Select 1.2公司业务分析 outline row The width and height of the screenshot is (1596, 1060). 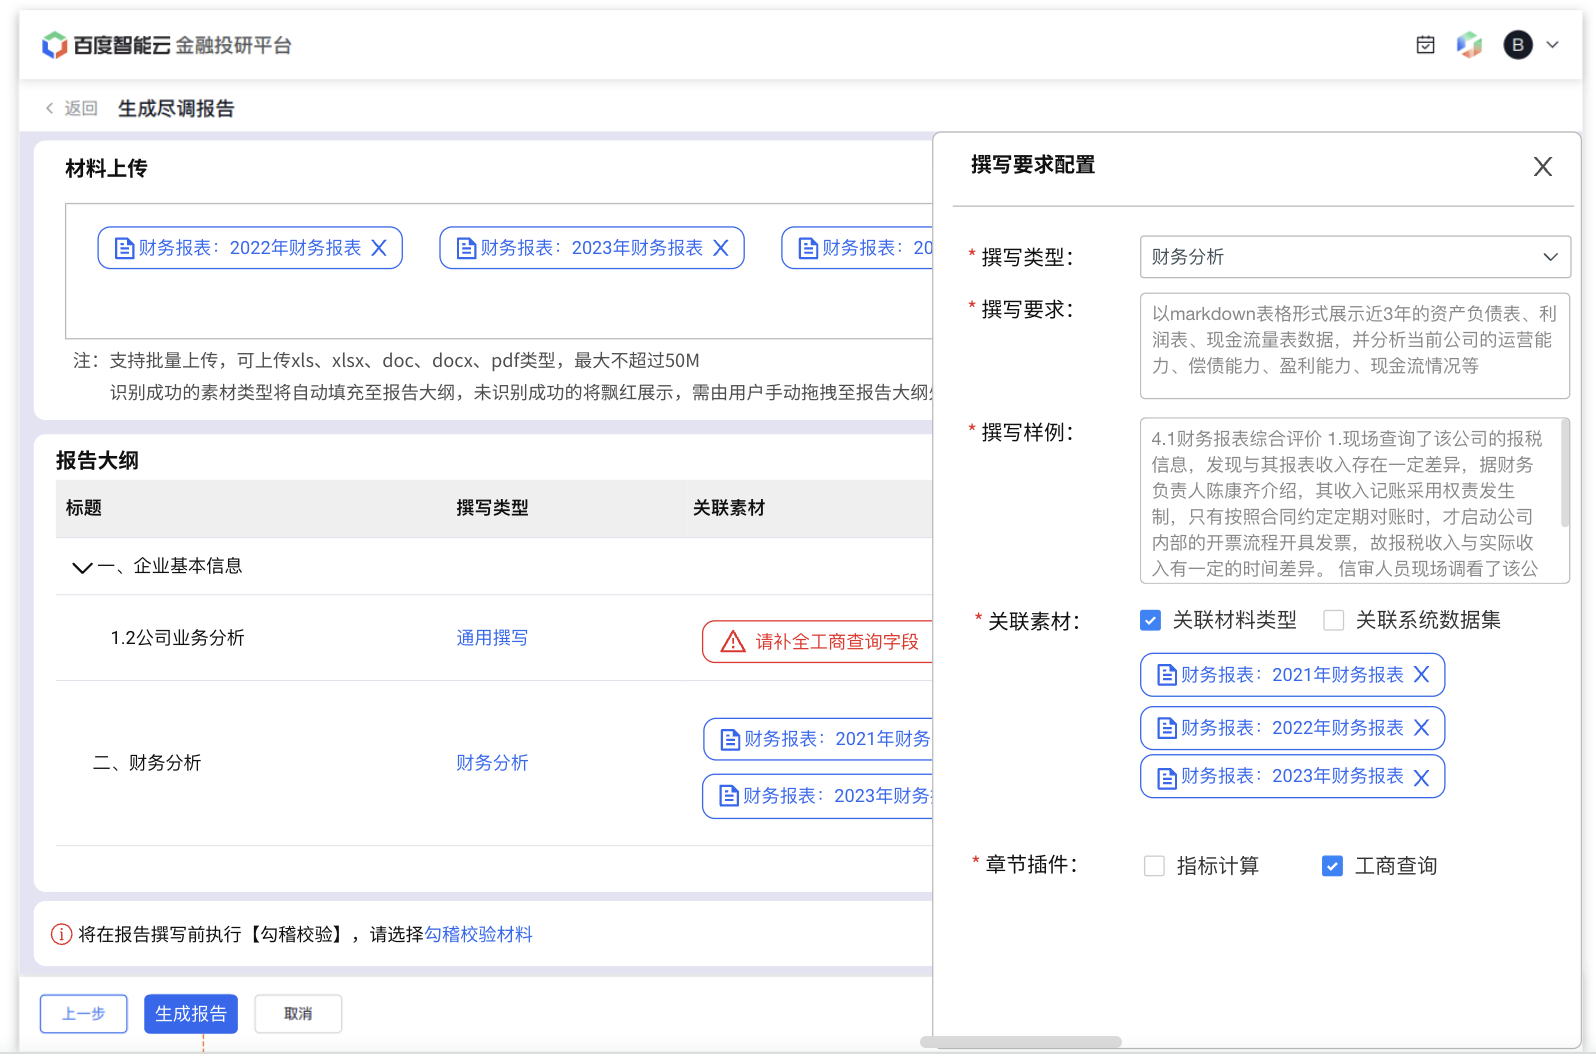coord(495,638)
